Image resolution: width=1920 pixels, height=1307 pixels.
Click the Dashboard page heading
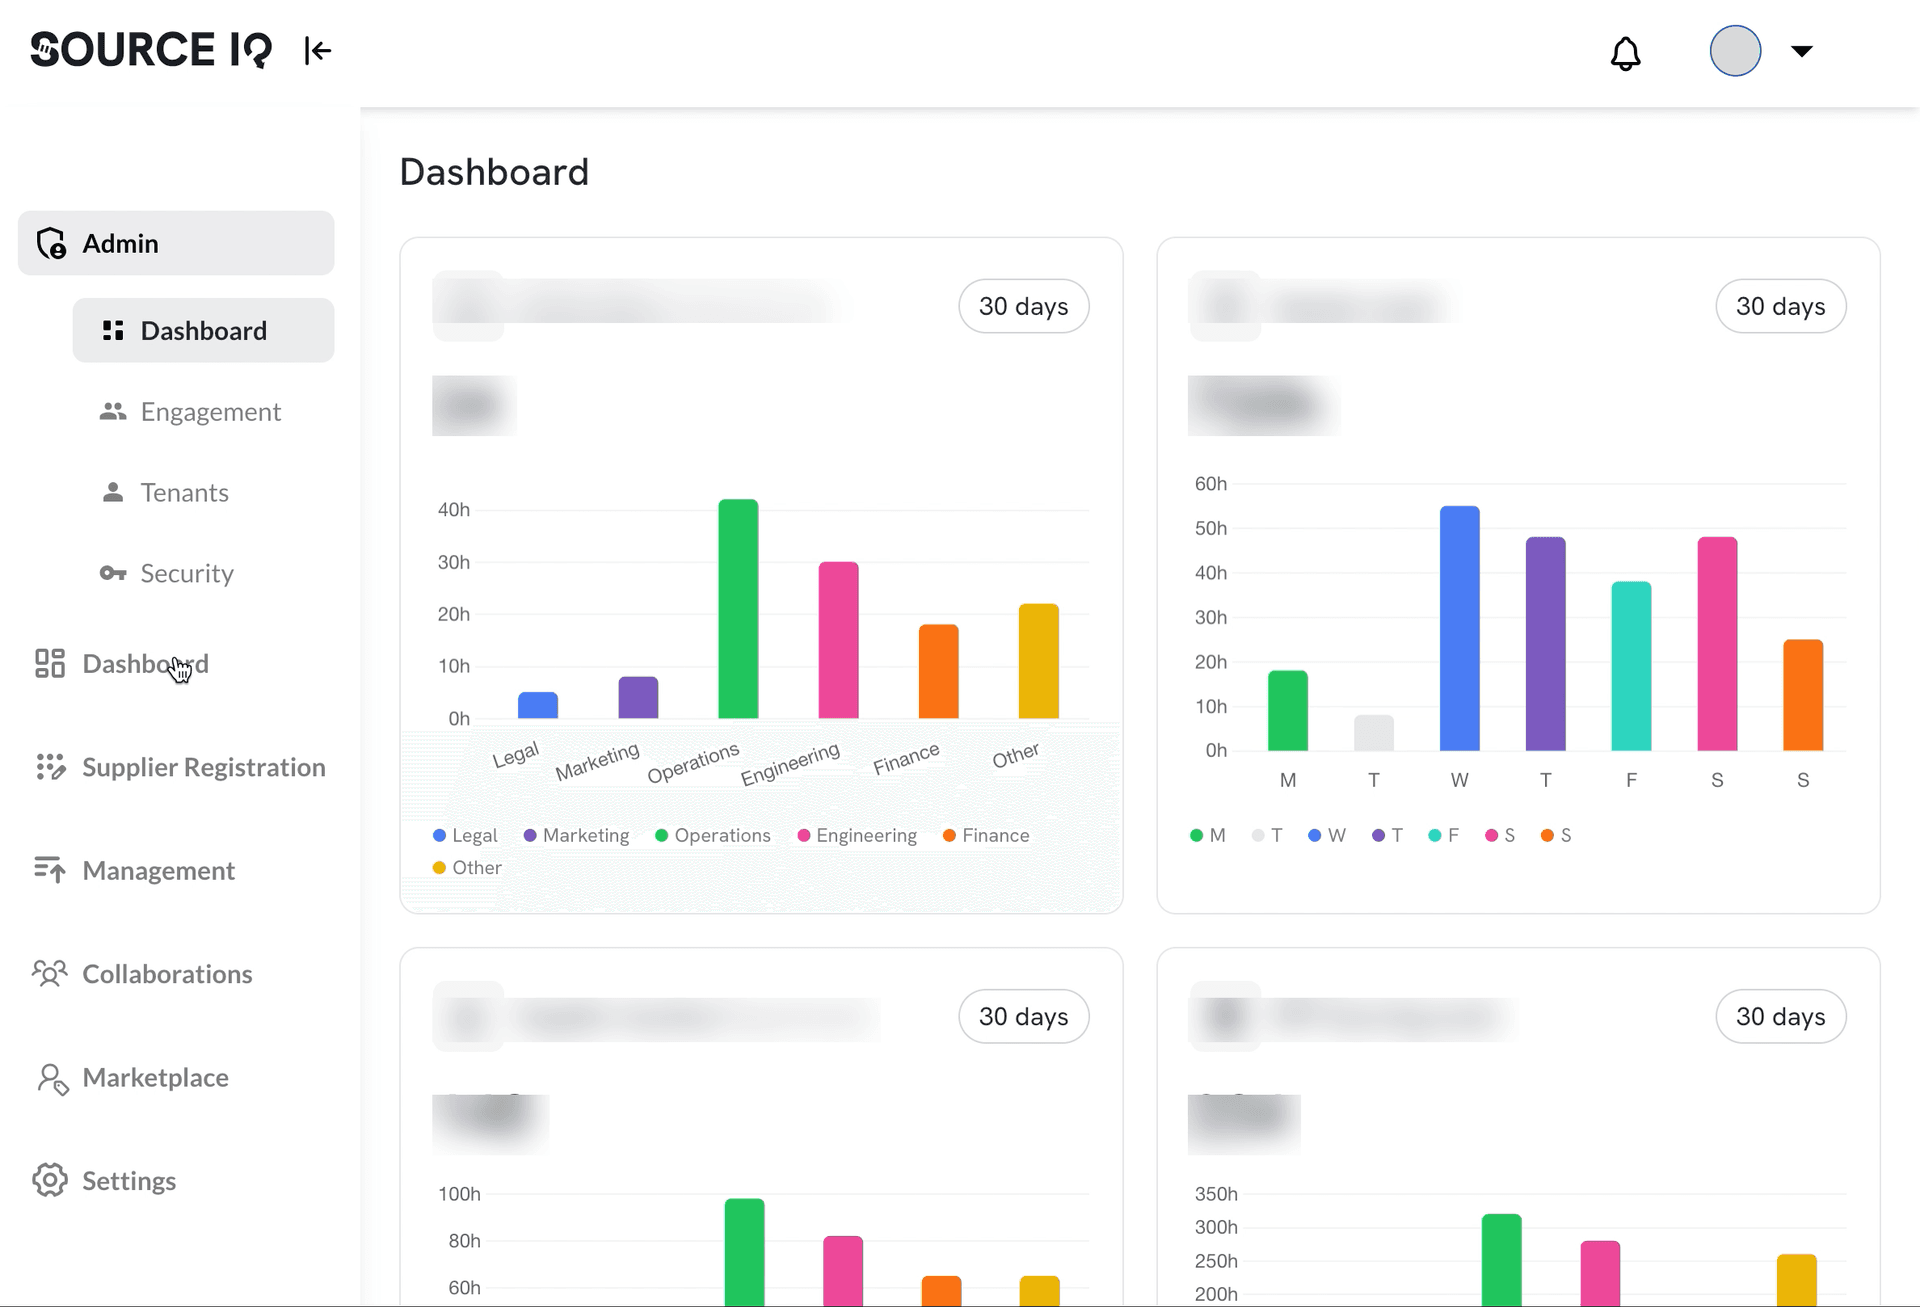[494, 172]
